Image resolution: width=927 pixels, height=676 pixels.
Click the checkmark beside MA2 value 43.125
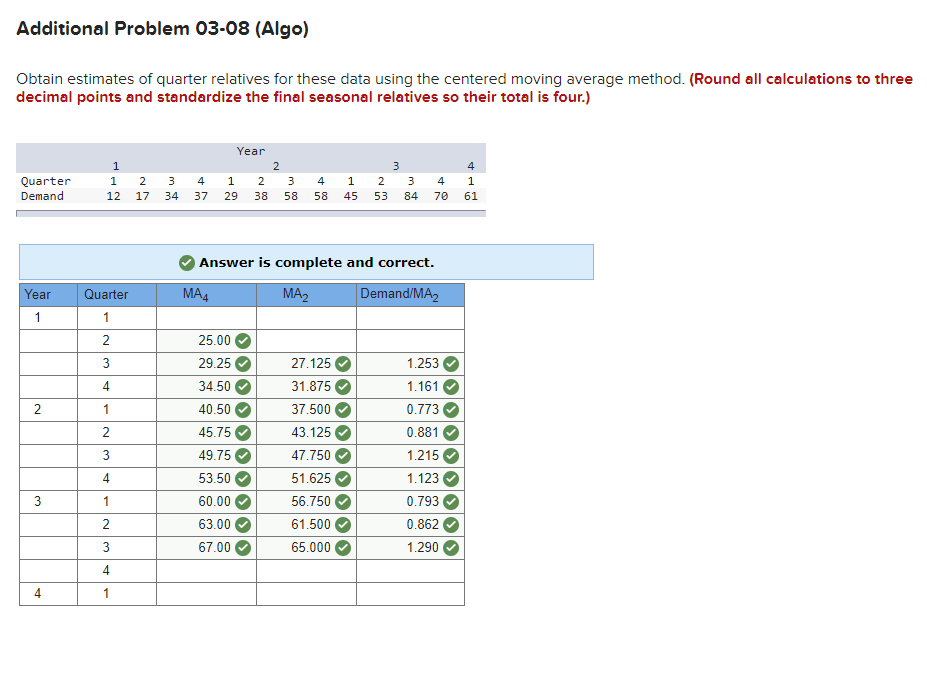[x=342, y=432]
